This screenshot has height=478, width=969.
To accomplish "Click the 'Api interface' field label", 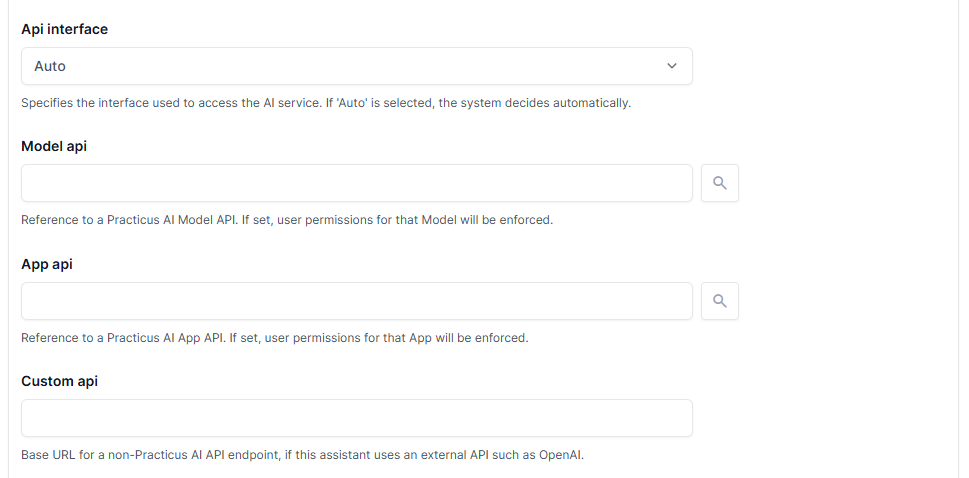I will [x=64, y=30].
